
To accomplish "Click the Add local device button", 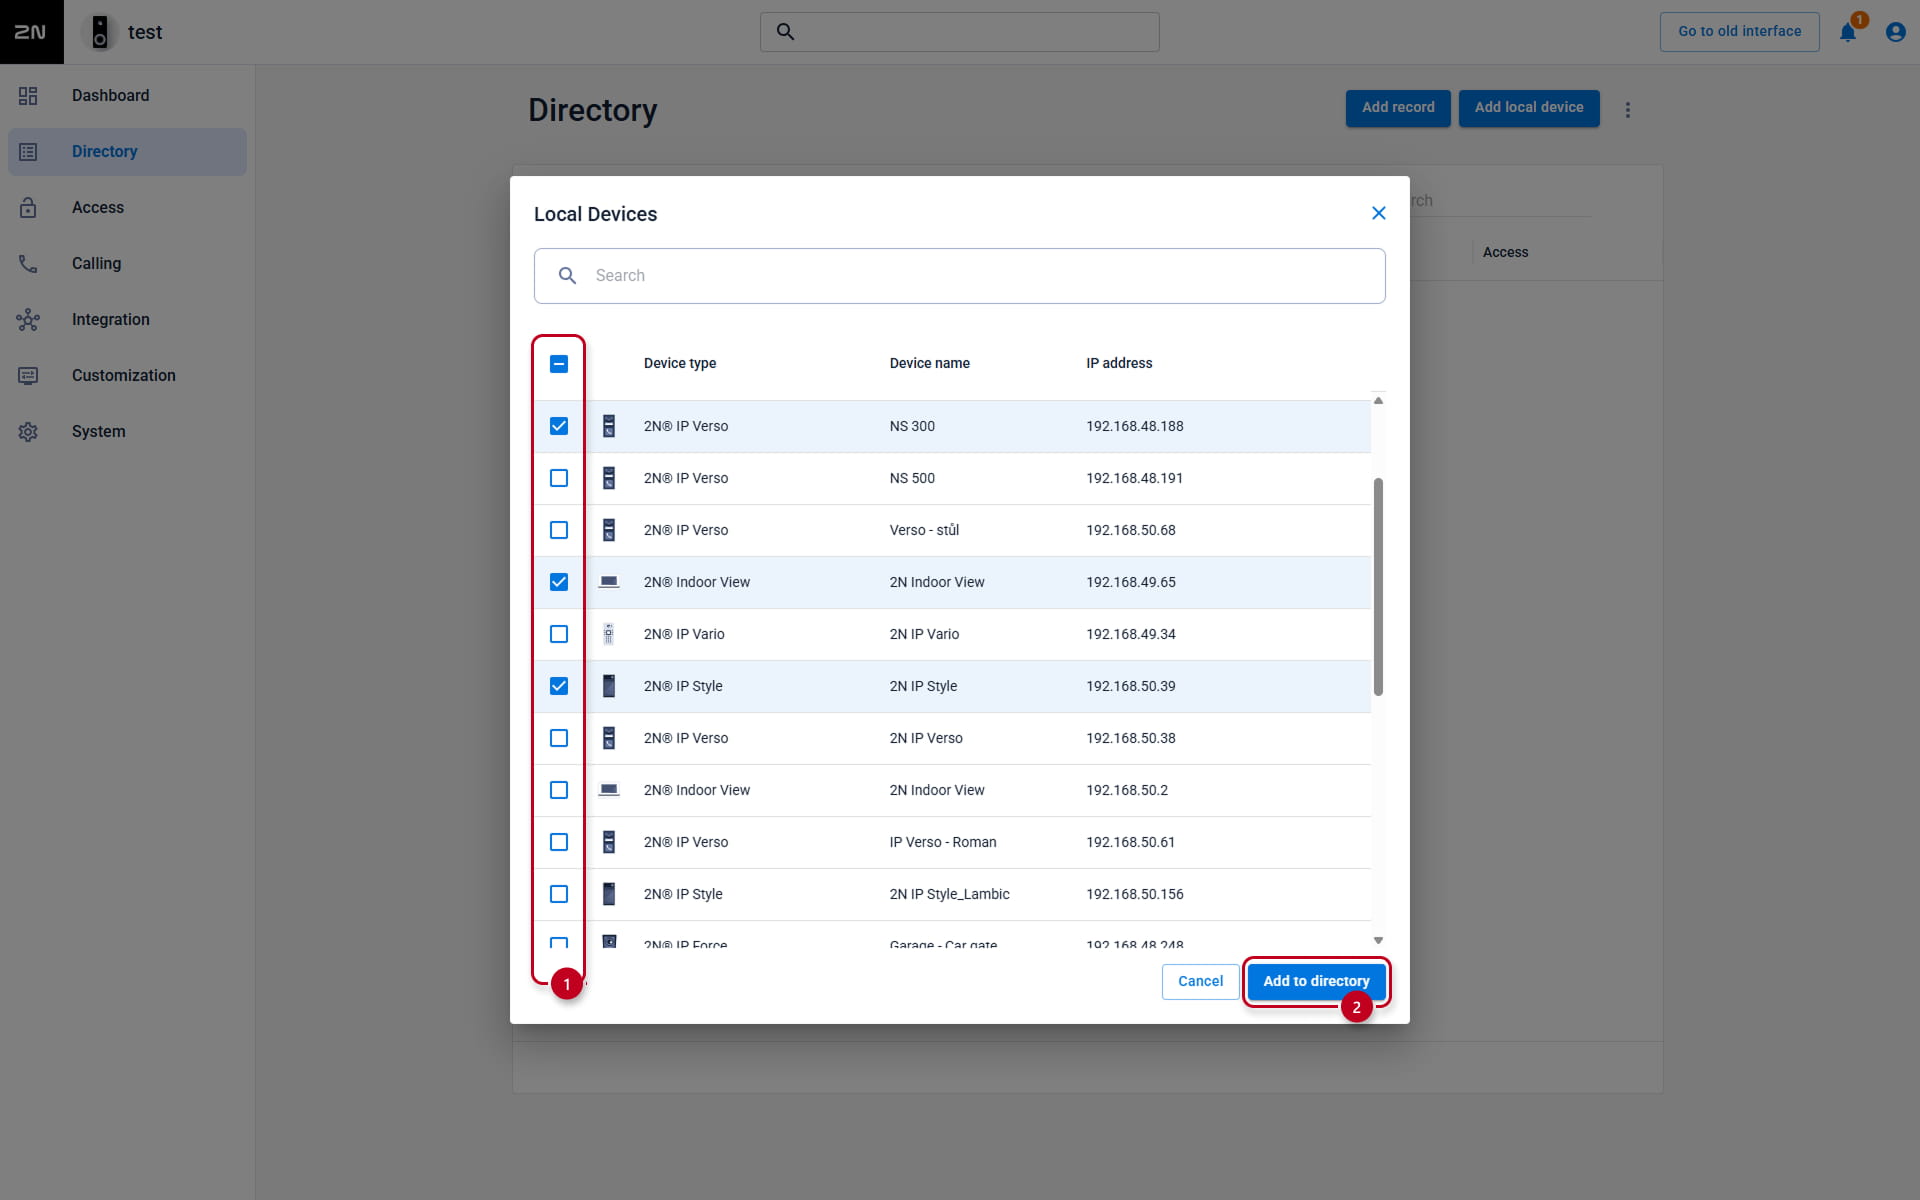I will coord(1529,108).
